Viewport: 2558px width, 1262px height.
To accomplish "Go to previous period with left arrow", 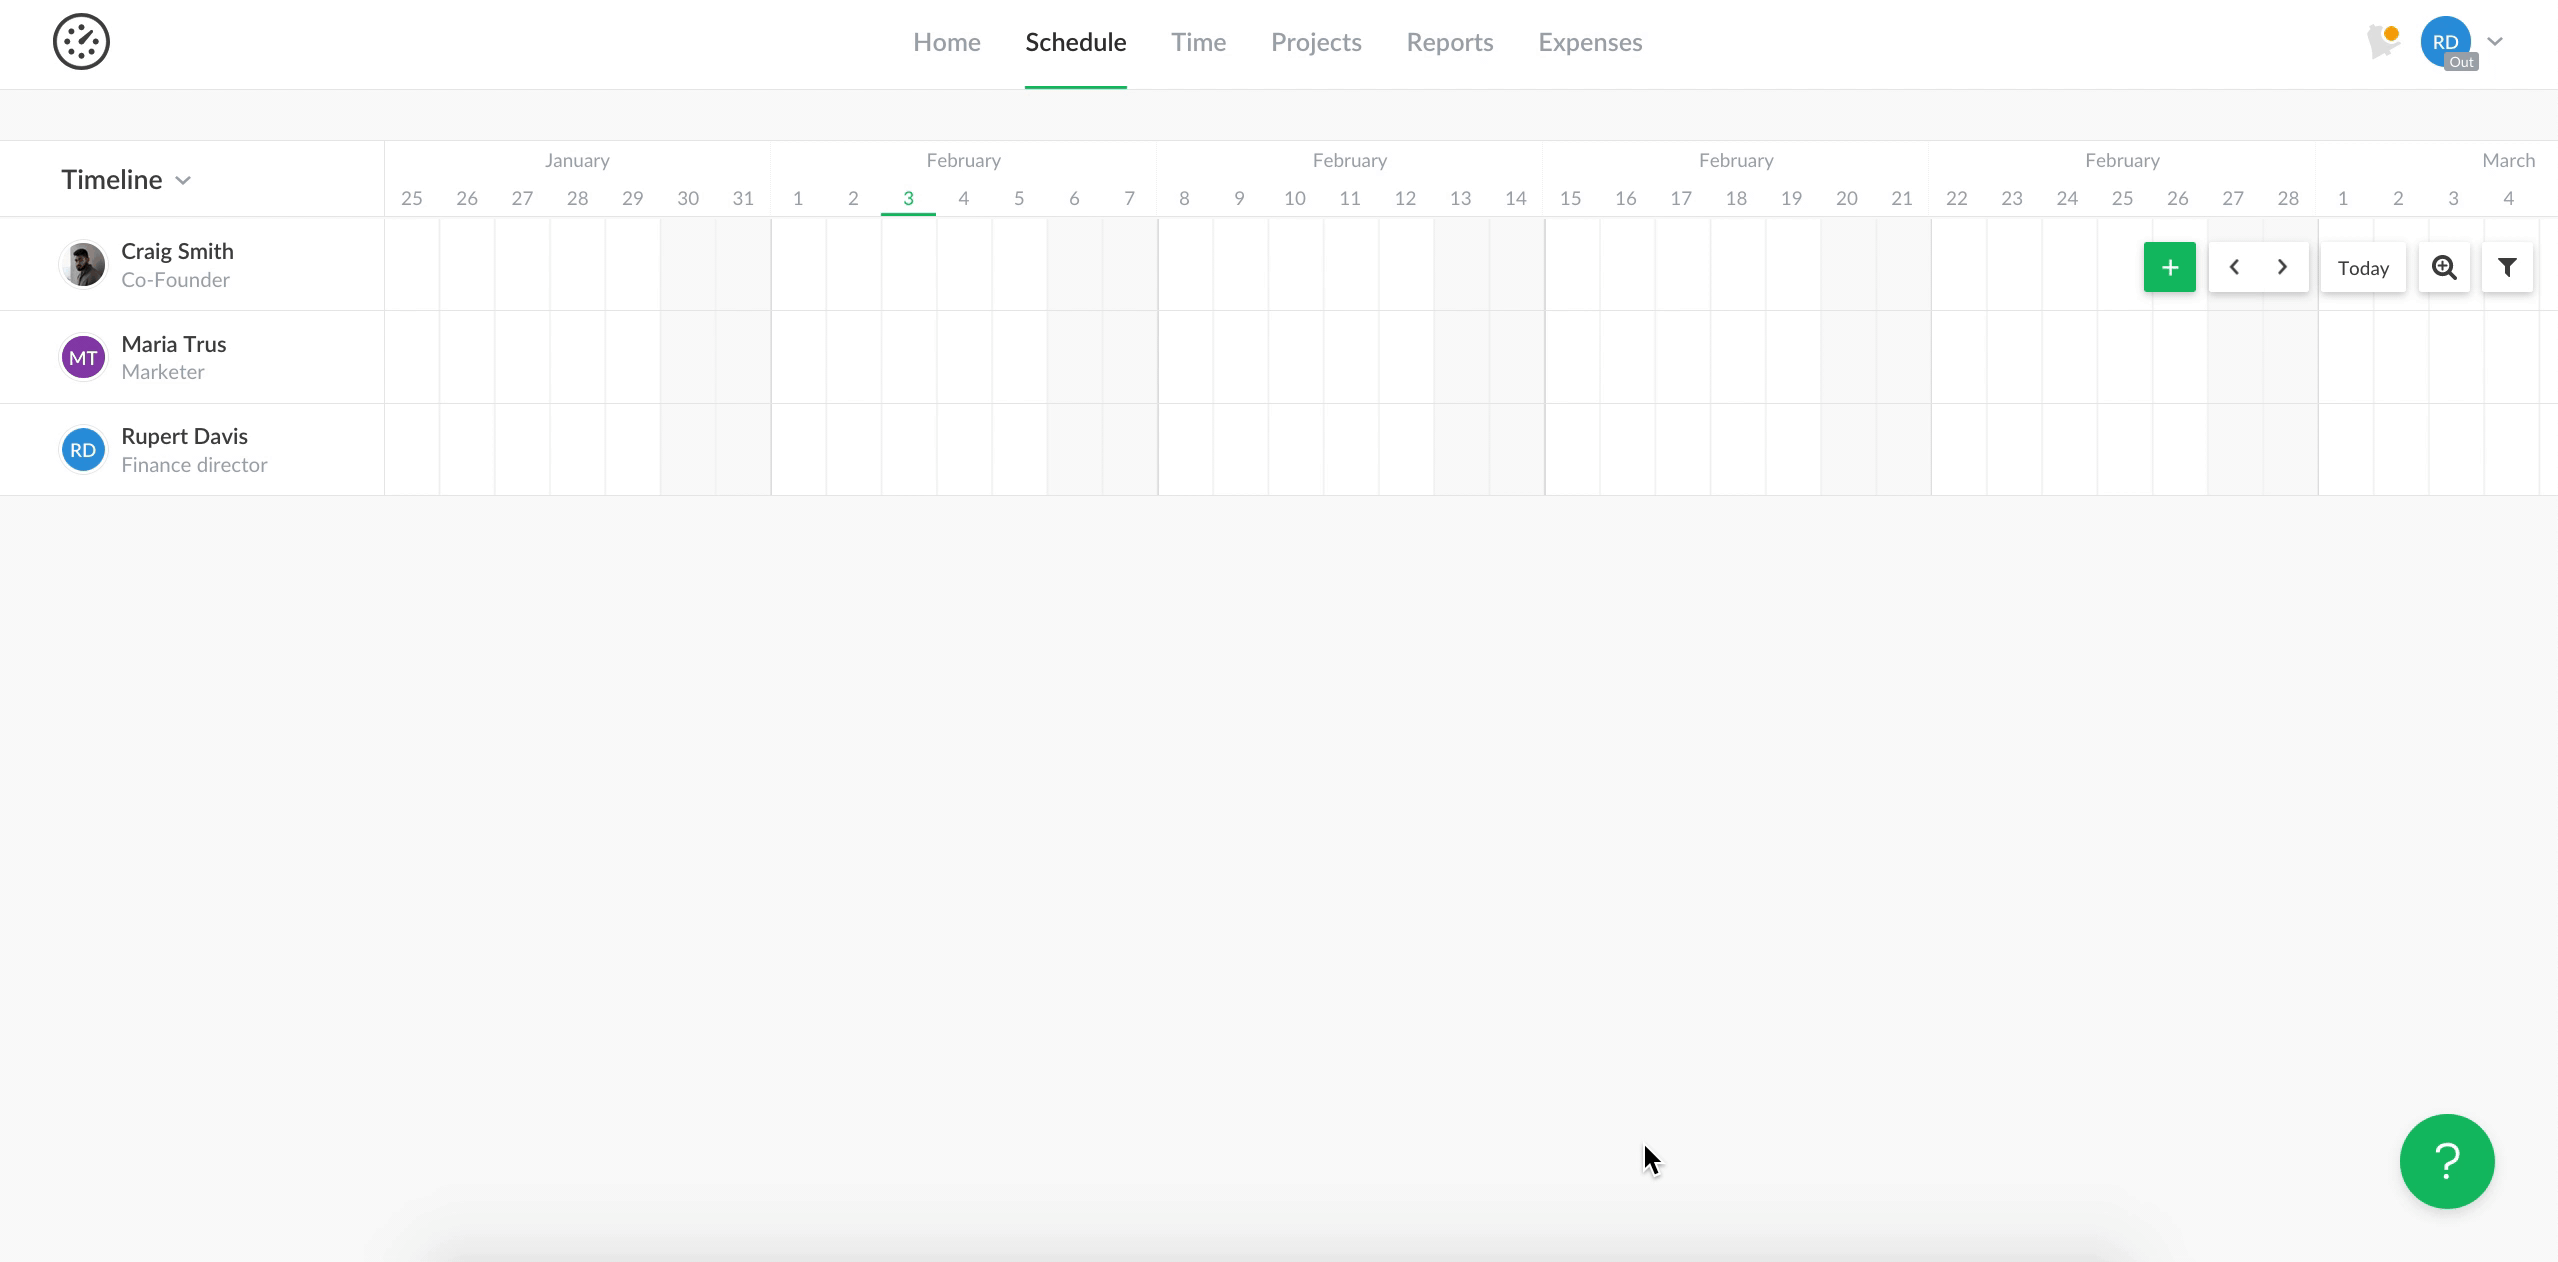I will pos(2234,267).
